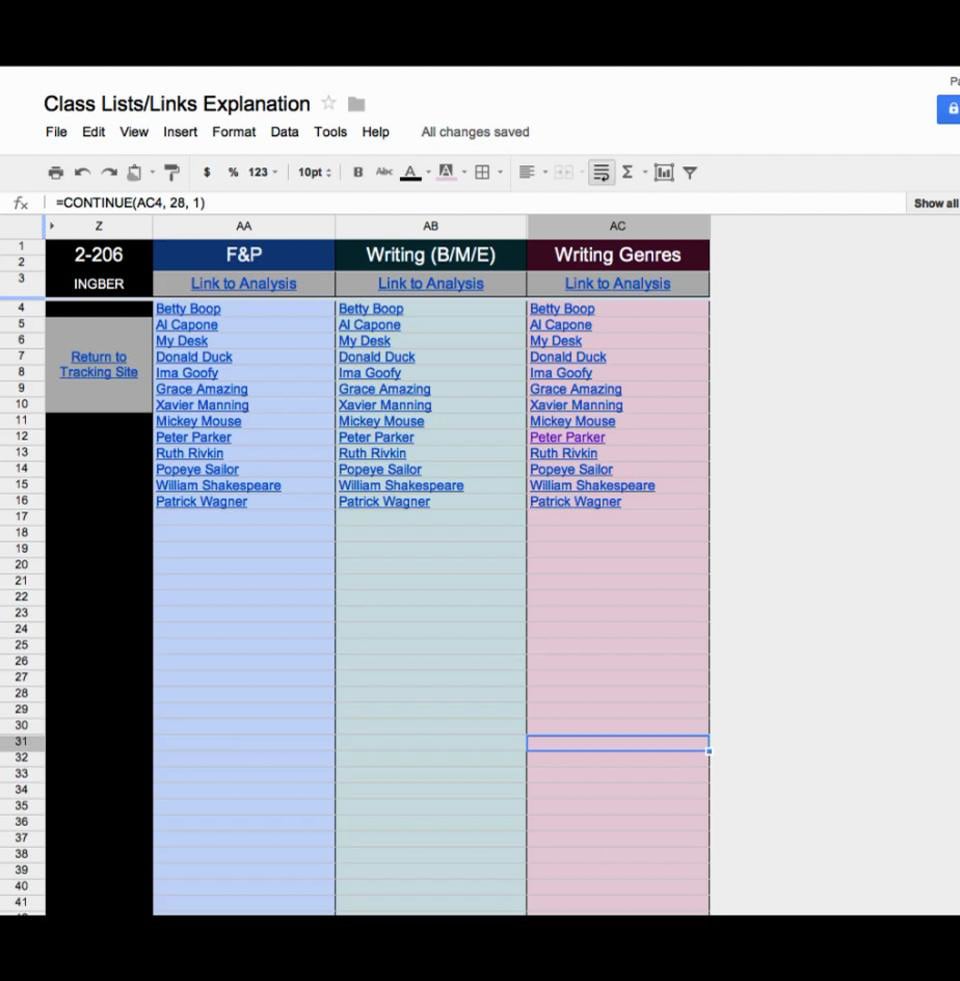960x981 pixels.
Task: Click the document title to rename
Action: (x=177, y=104)
